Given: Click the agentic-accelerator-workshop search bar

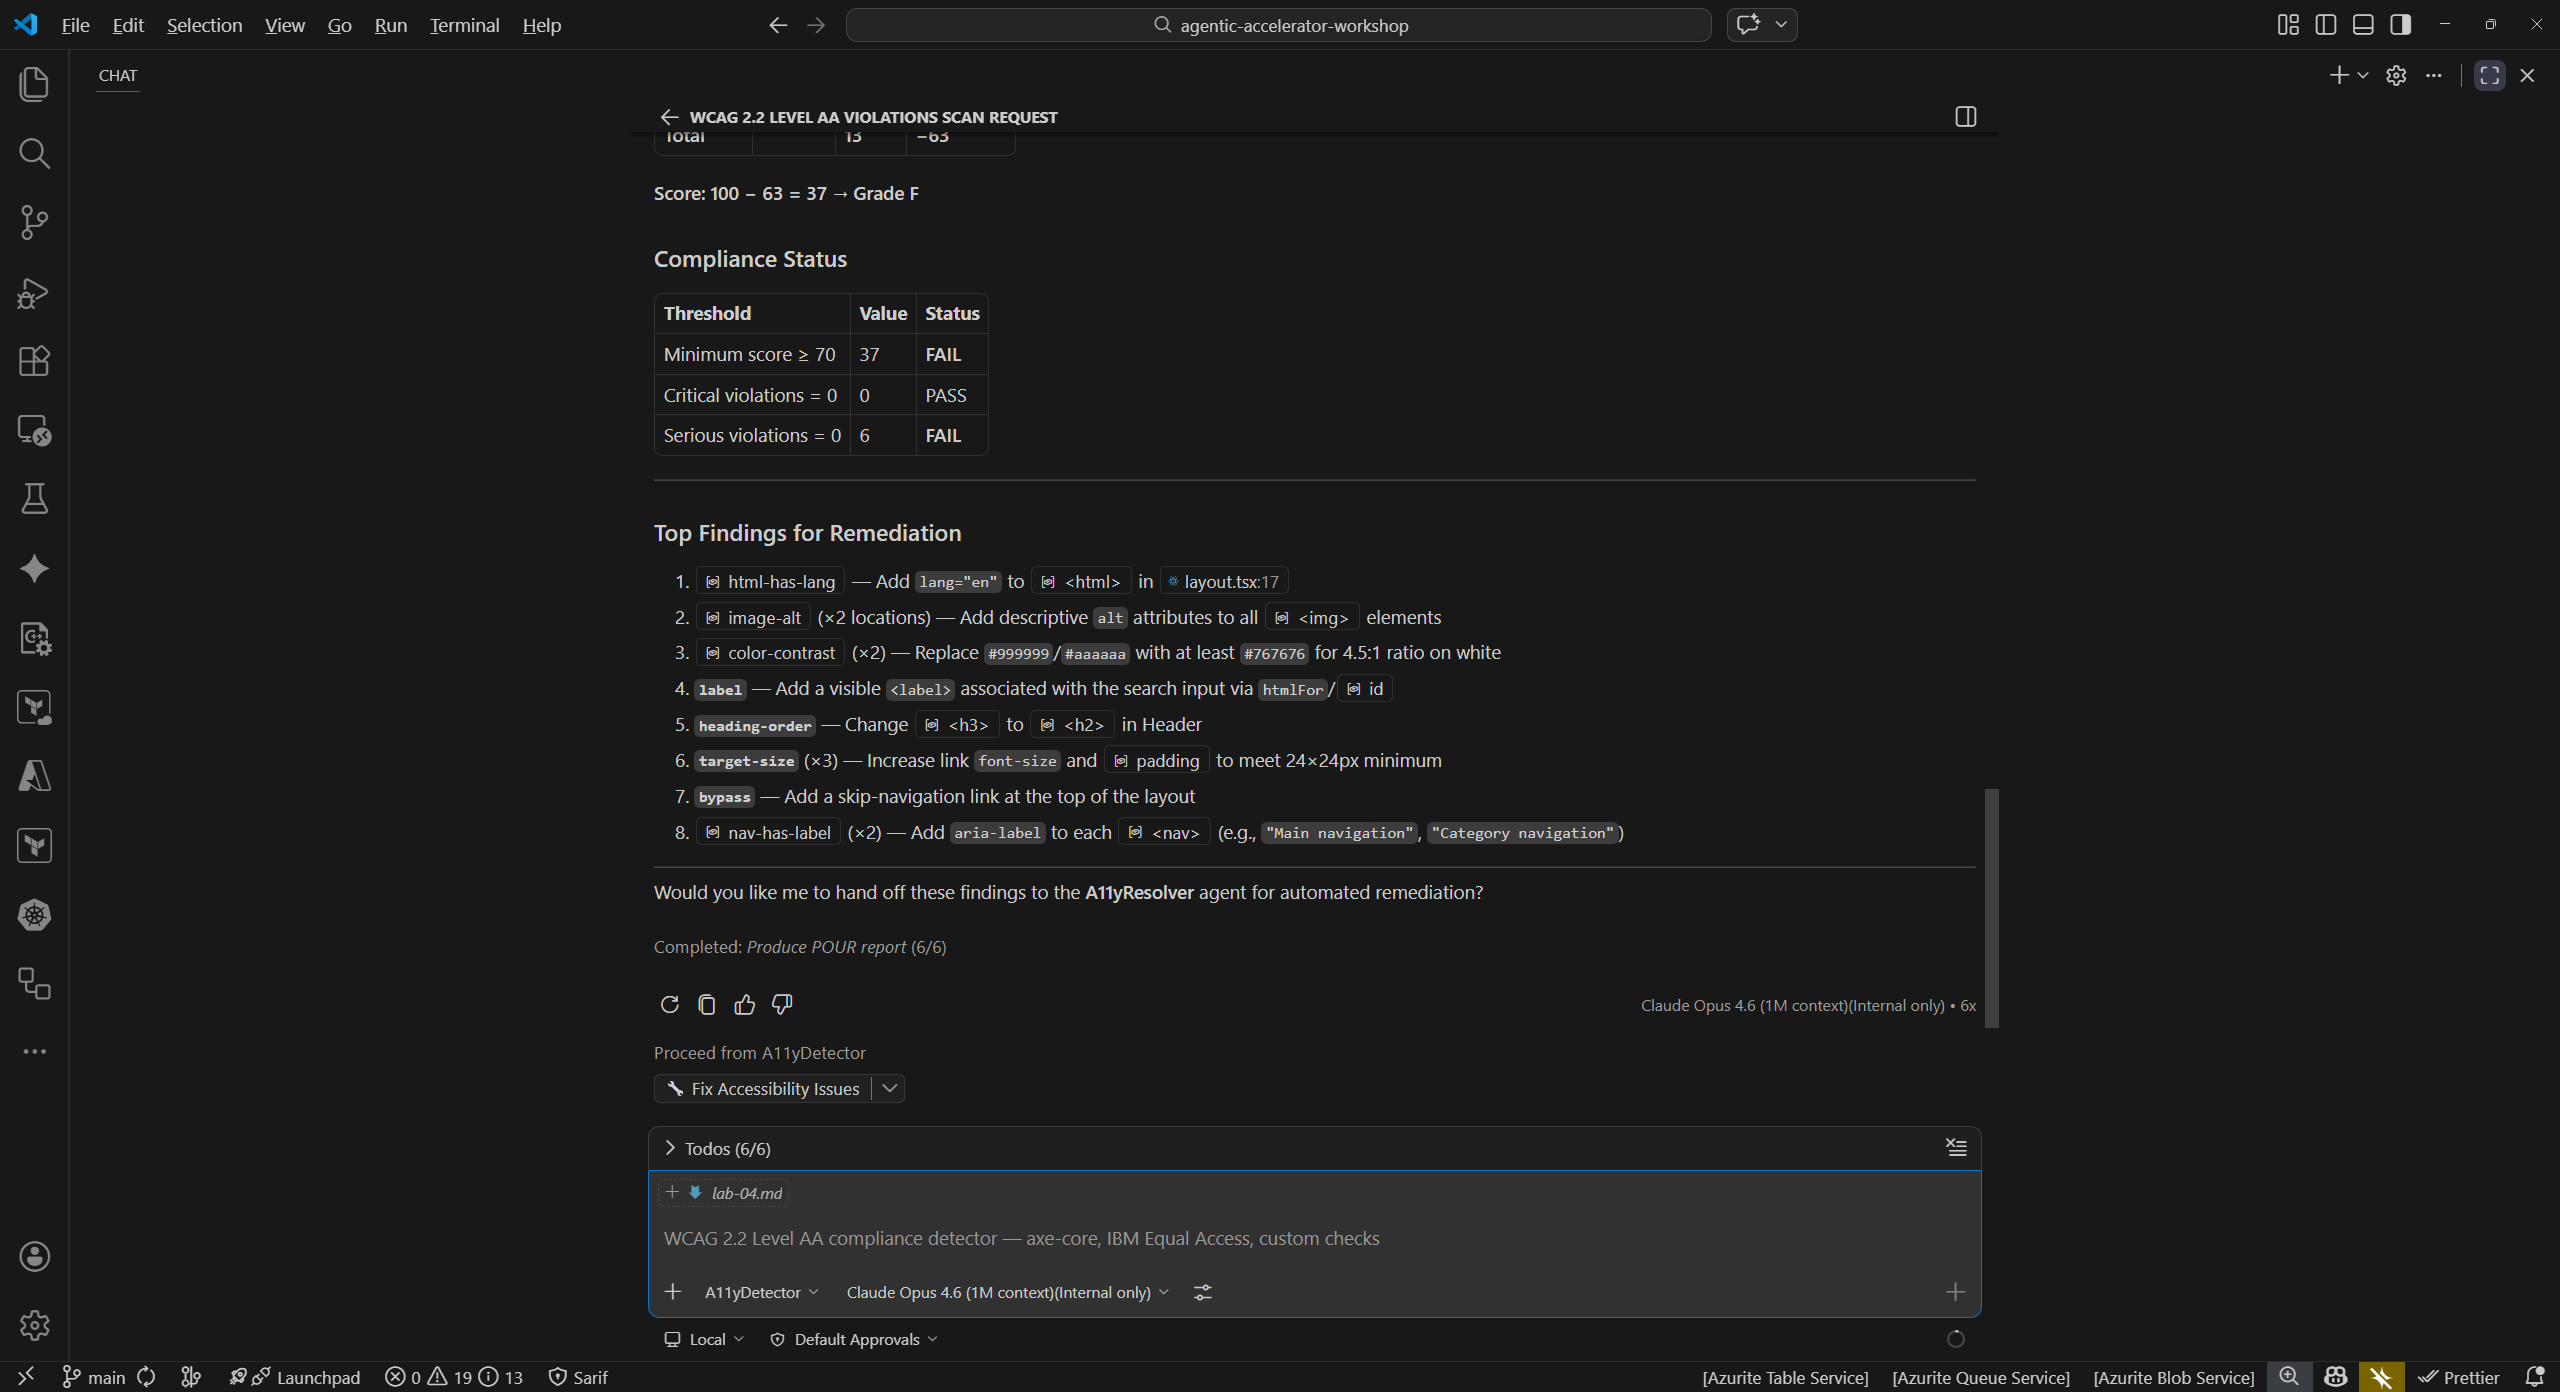Looking at the screenshot, I should pyautogui.click(x=1278, y=24).
